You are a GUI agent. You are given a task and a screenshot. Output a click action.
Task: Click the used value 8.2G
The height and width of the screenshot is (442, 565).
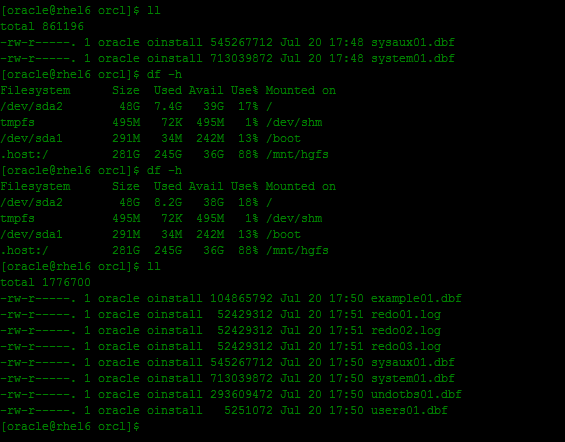[168, 202]
